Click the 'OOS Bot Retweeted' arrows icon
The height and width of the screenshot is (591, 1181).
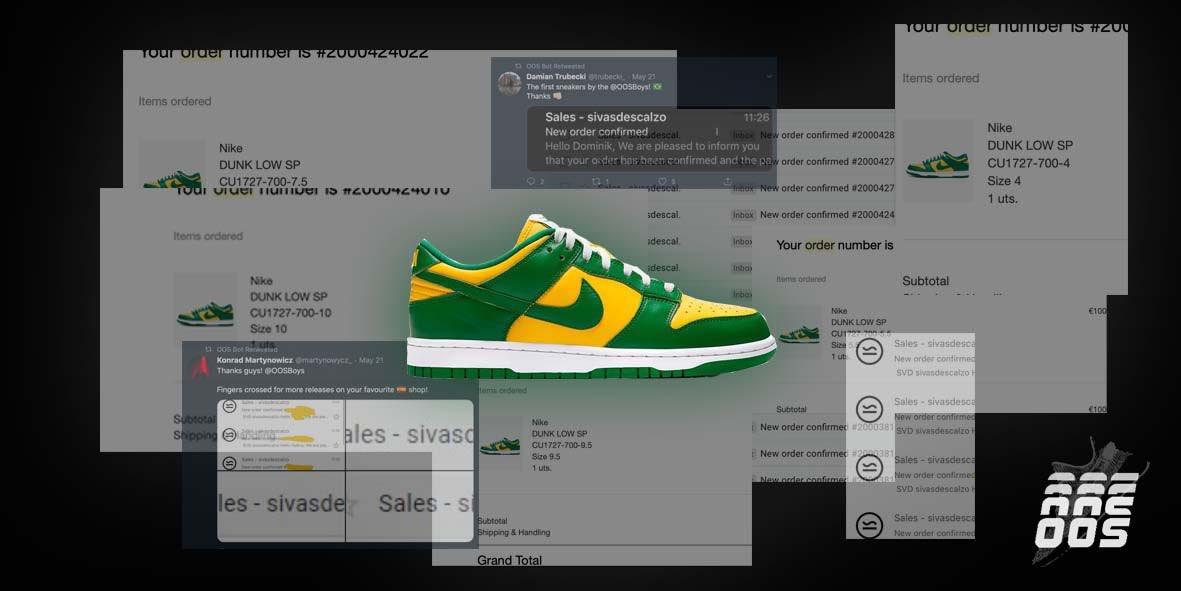pos(519,66)
